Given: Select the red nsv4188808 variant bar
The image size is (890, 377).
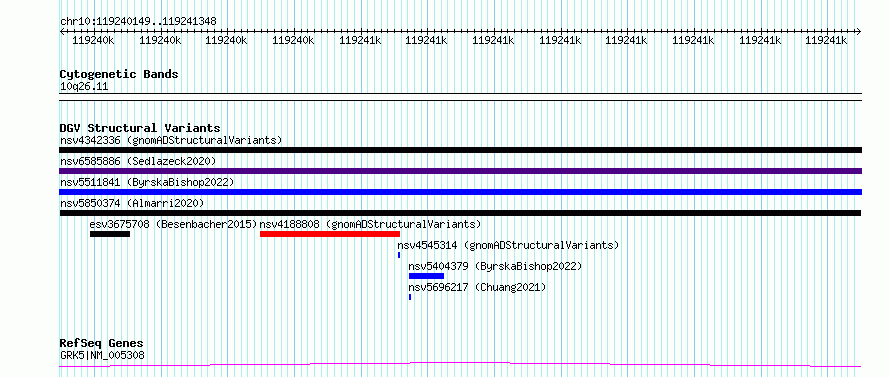Looking at the screenshot, I should tap(330, 234).
